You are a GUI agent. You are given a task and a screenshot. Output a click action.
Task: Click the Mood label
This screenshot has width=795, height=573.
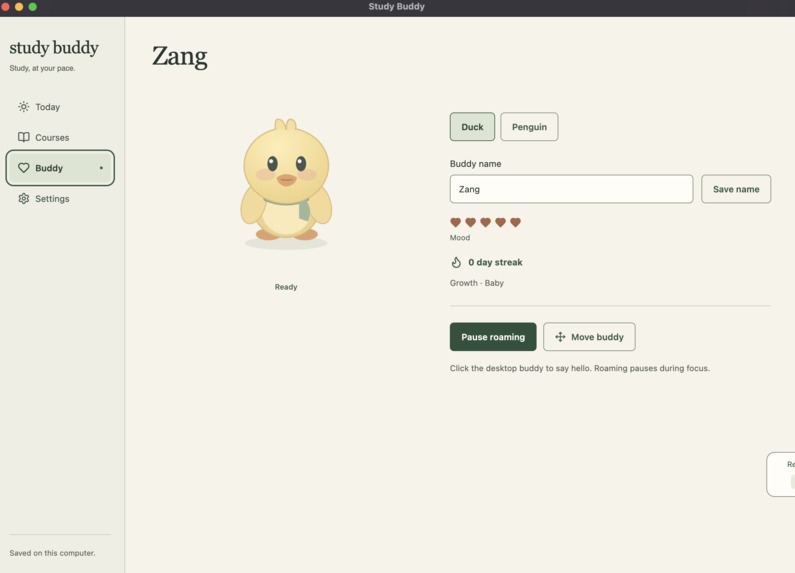[460, 238]
